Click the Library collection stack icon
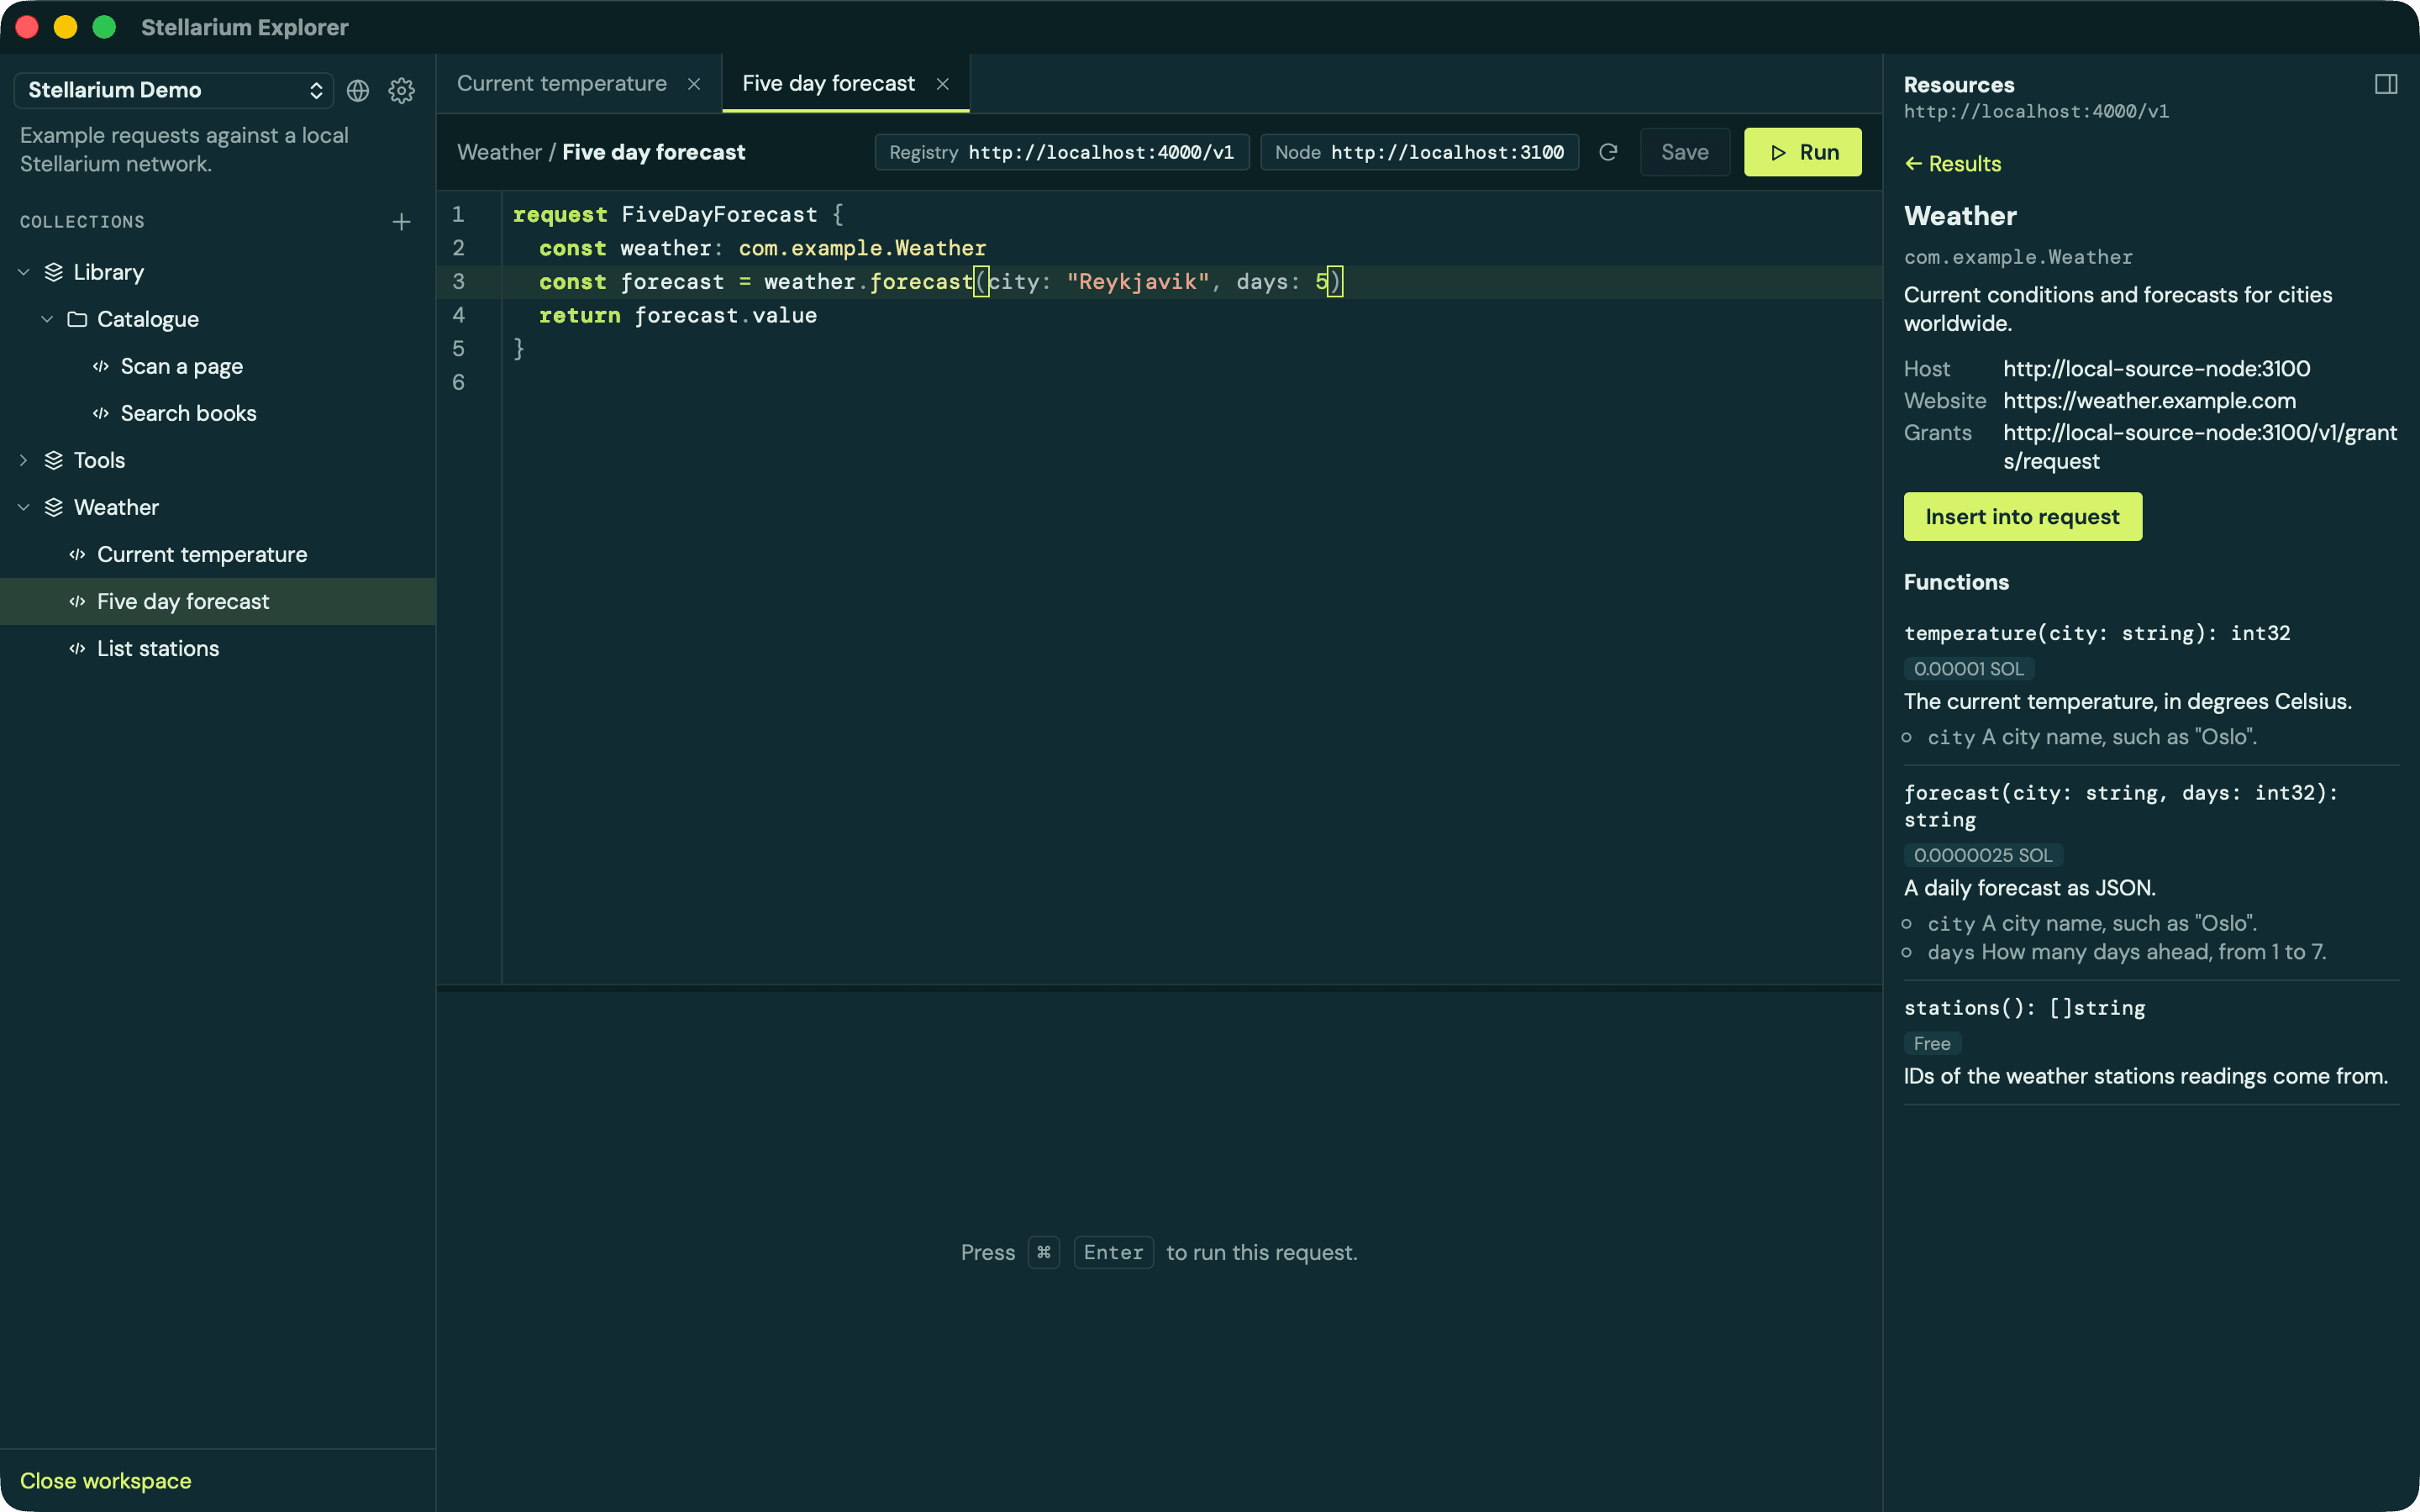This screenshot has width=2420, height=1512. click(x=54, y=272)
